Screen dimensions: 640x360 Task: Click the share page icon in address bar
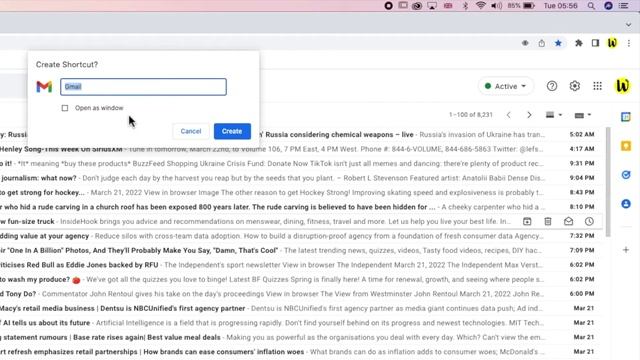click(x=541, y=43)
